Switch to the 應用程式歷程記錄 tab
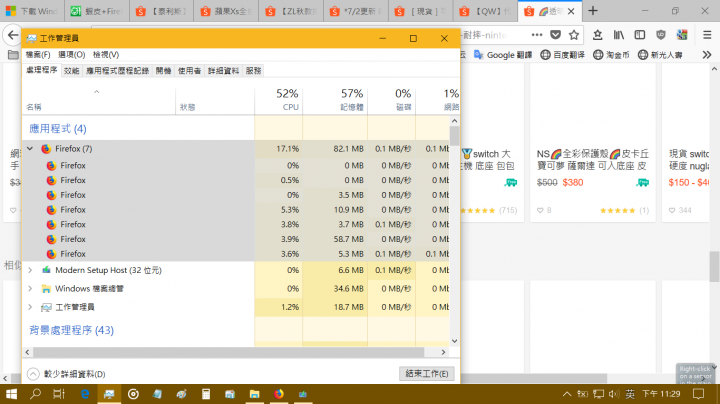720x404 pixels. (118, 71)
